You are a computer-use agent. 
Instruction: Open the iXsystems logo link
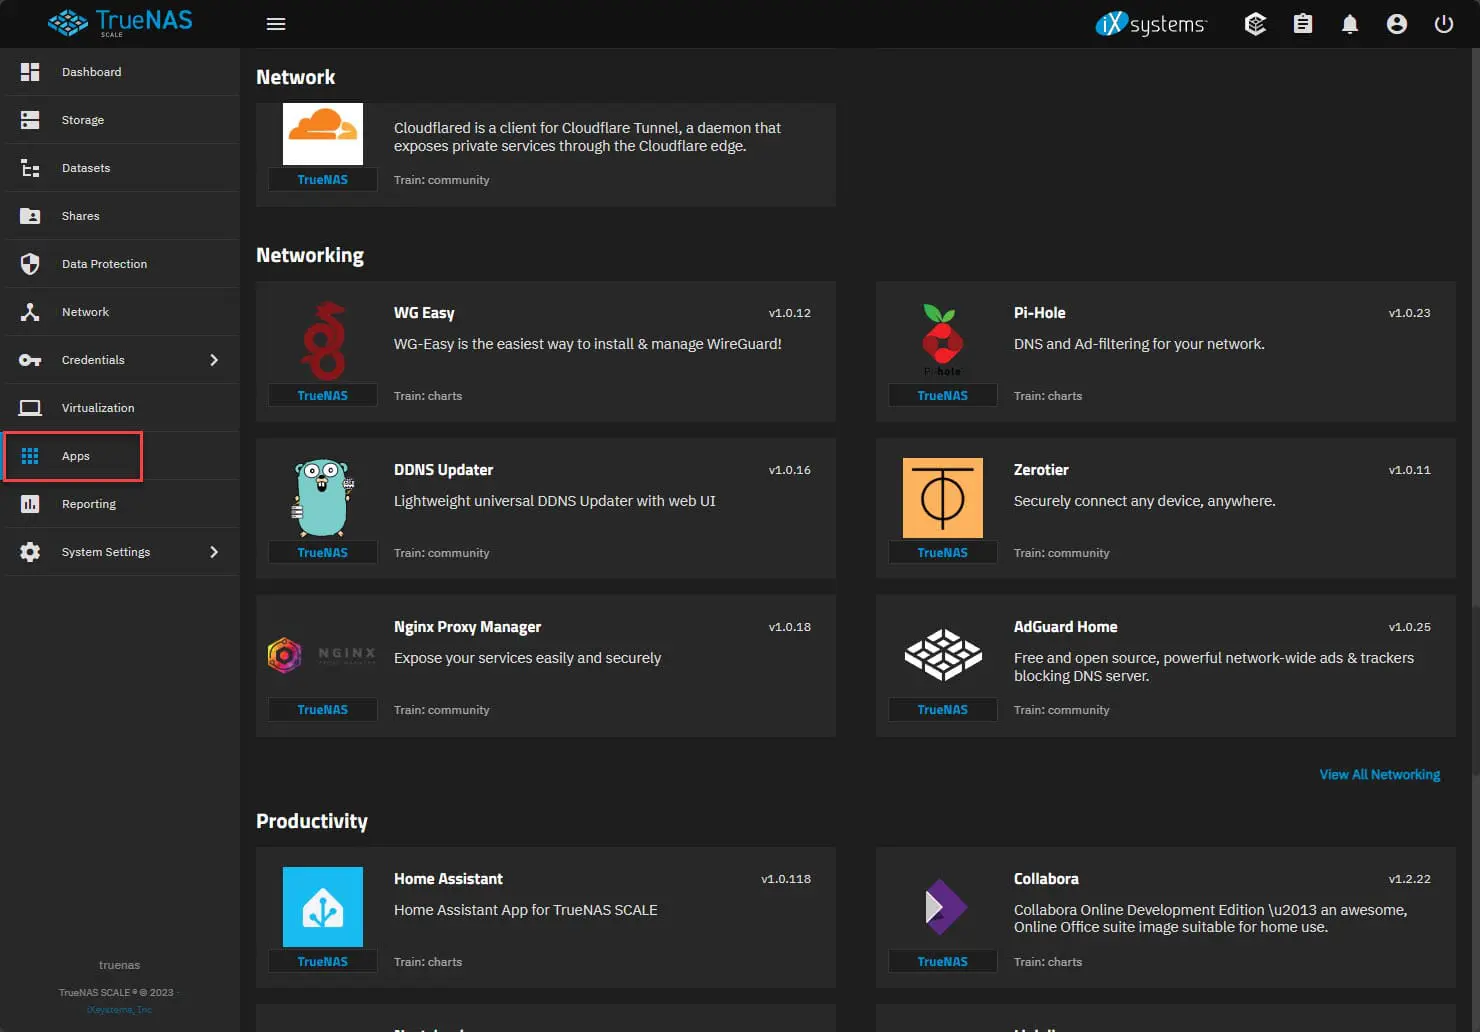tap(1151, 24)
